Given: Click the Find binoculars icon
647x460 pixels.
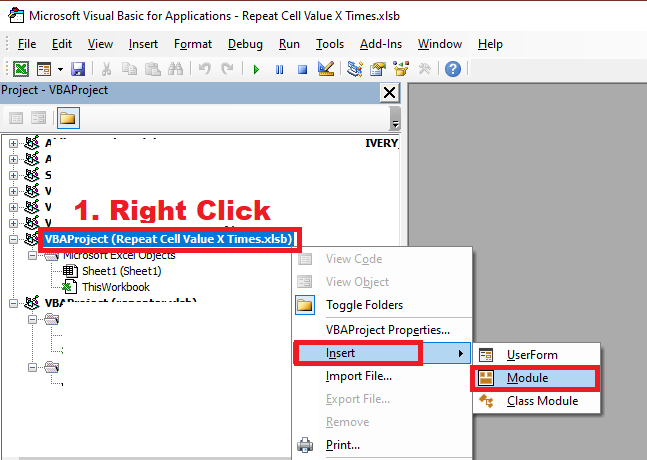Looking at the screenshot, I should (x=175, y=69).
